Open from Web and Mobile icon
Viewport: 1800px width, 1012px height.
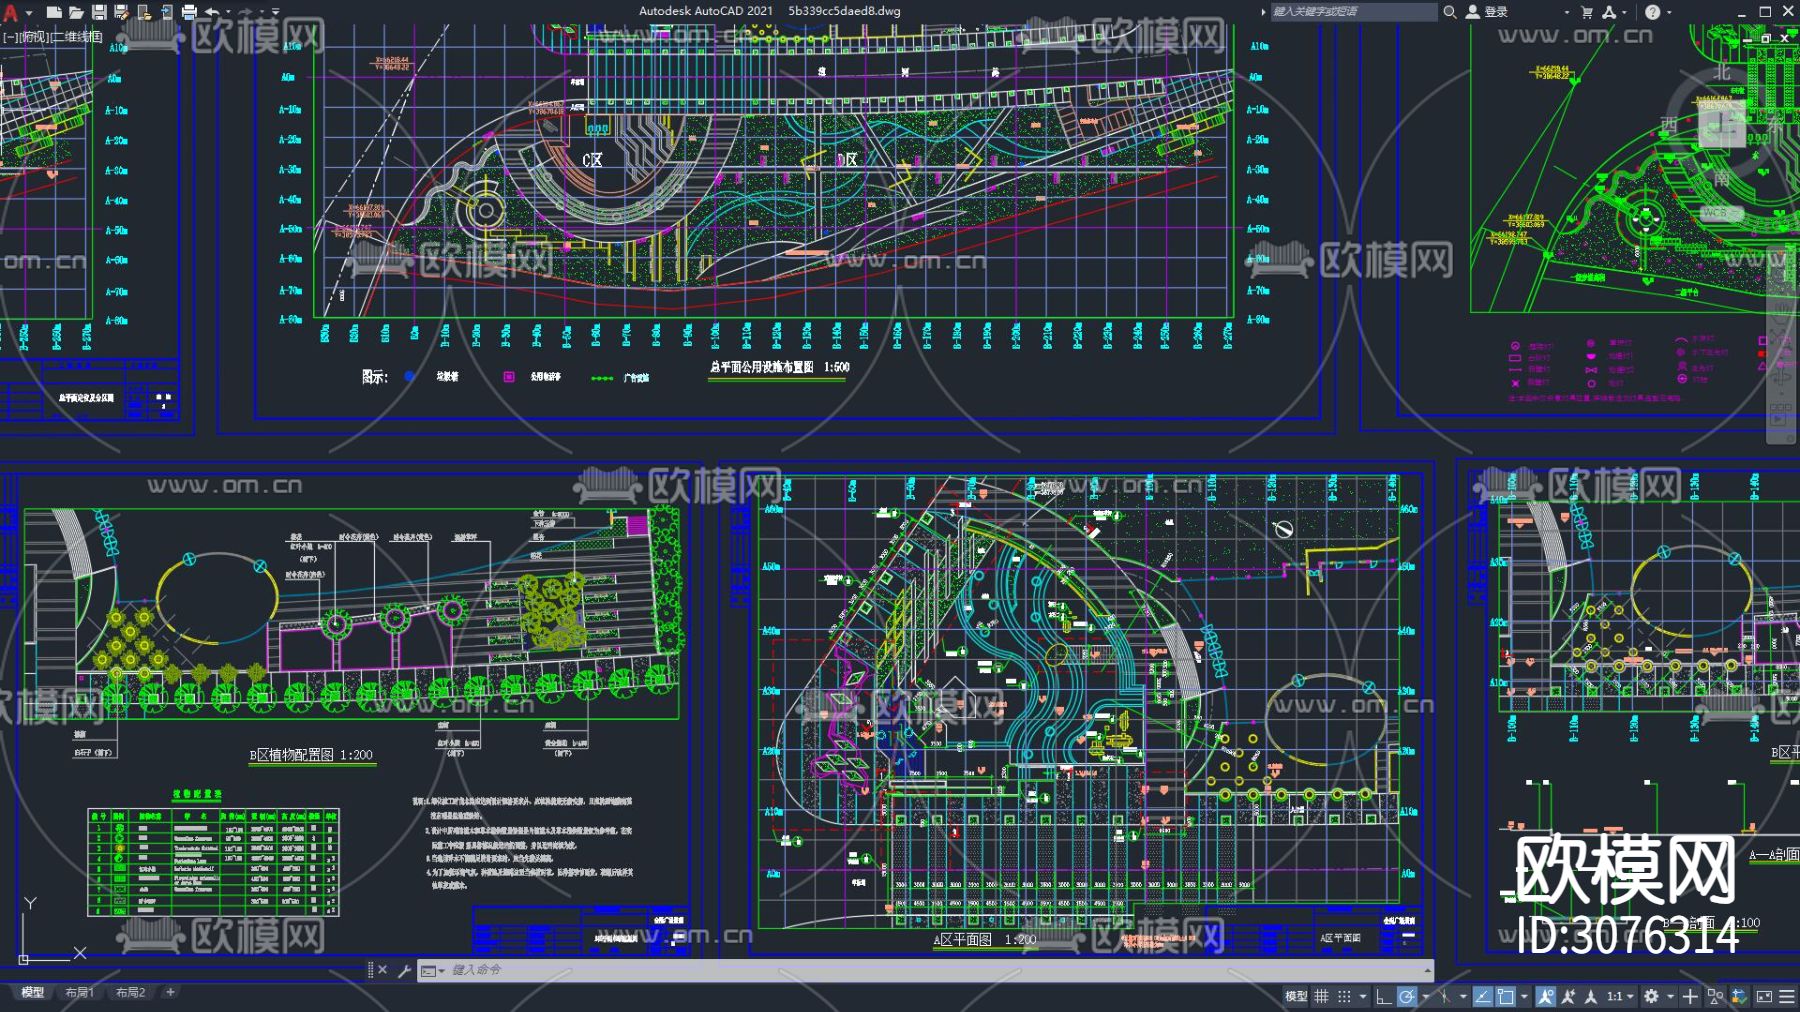[144, 12]
